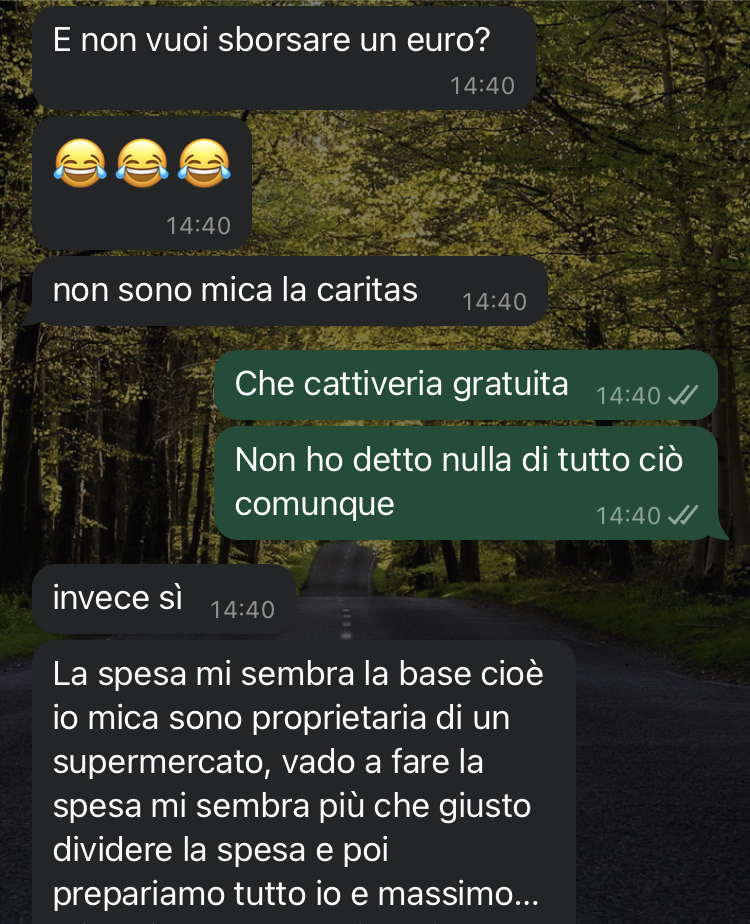Tap the timestamp beside "non sono mica la caritas"

494,302
